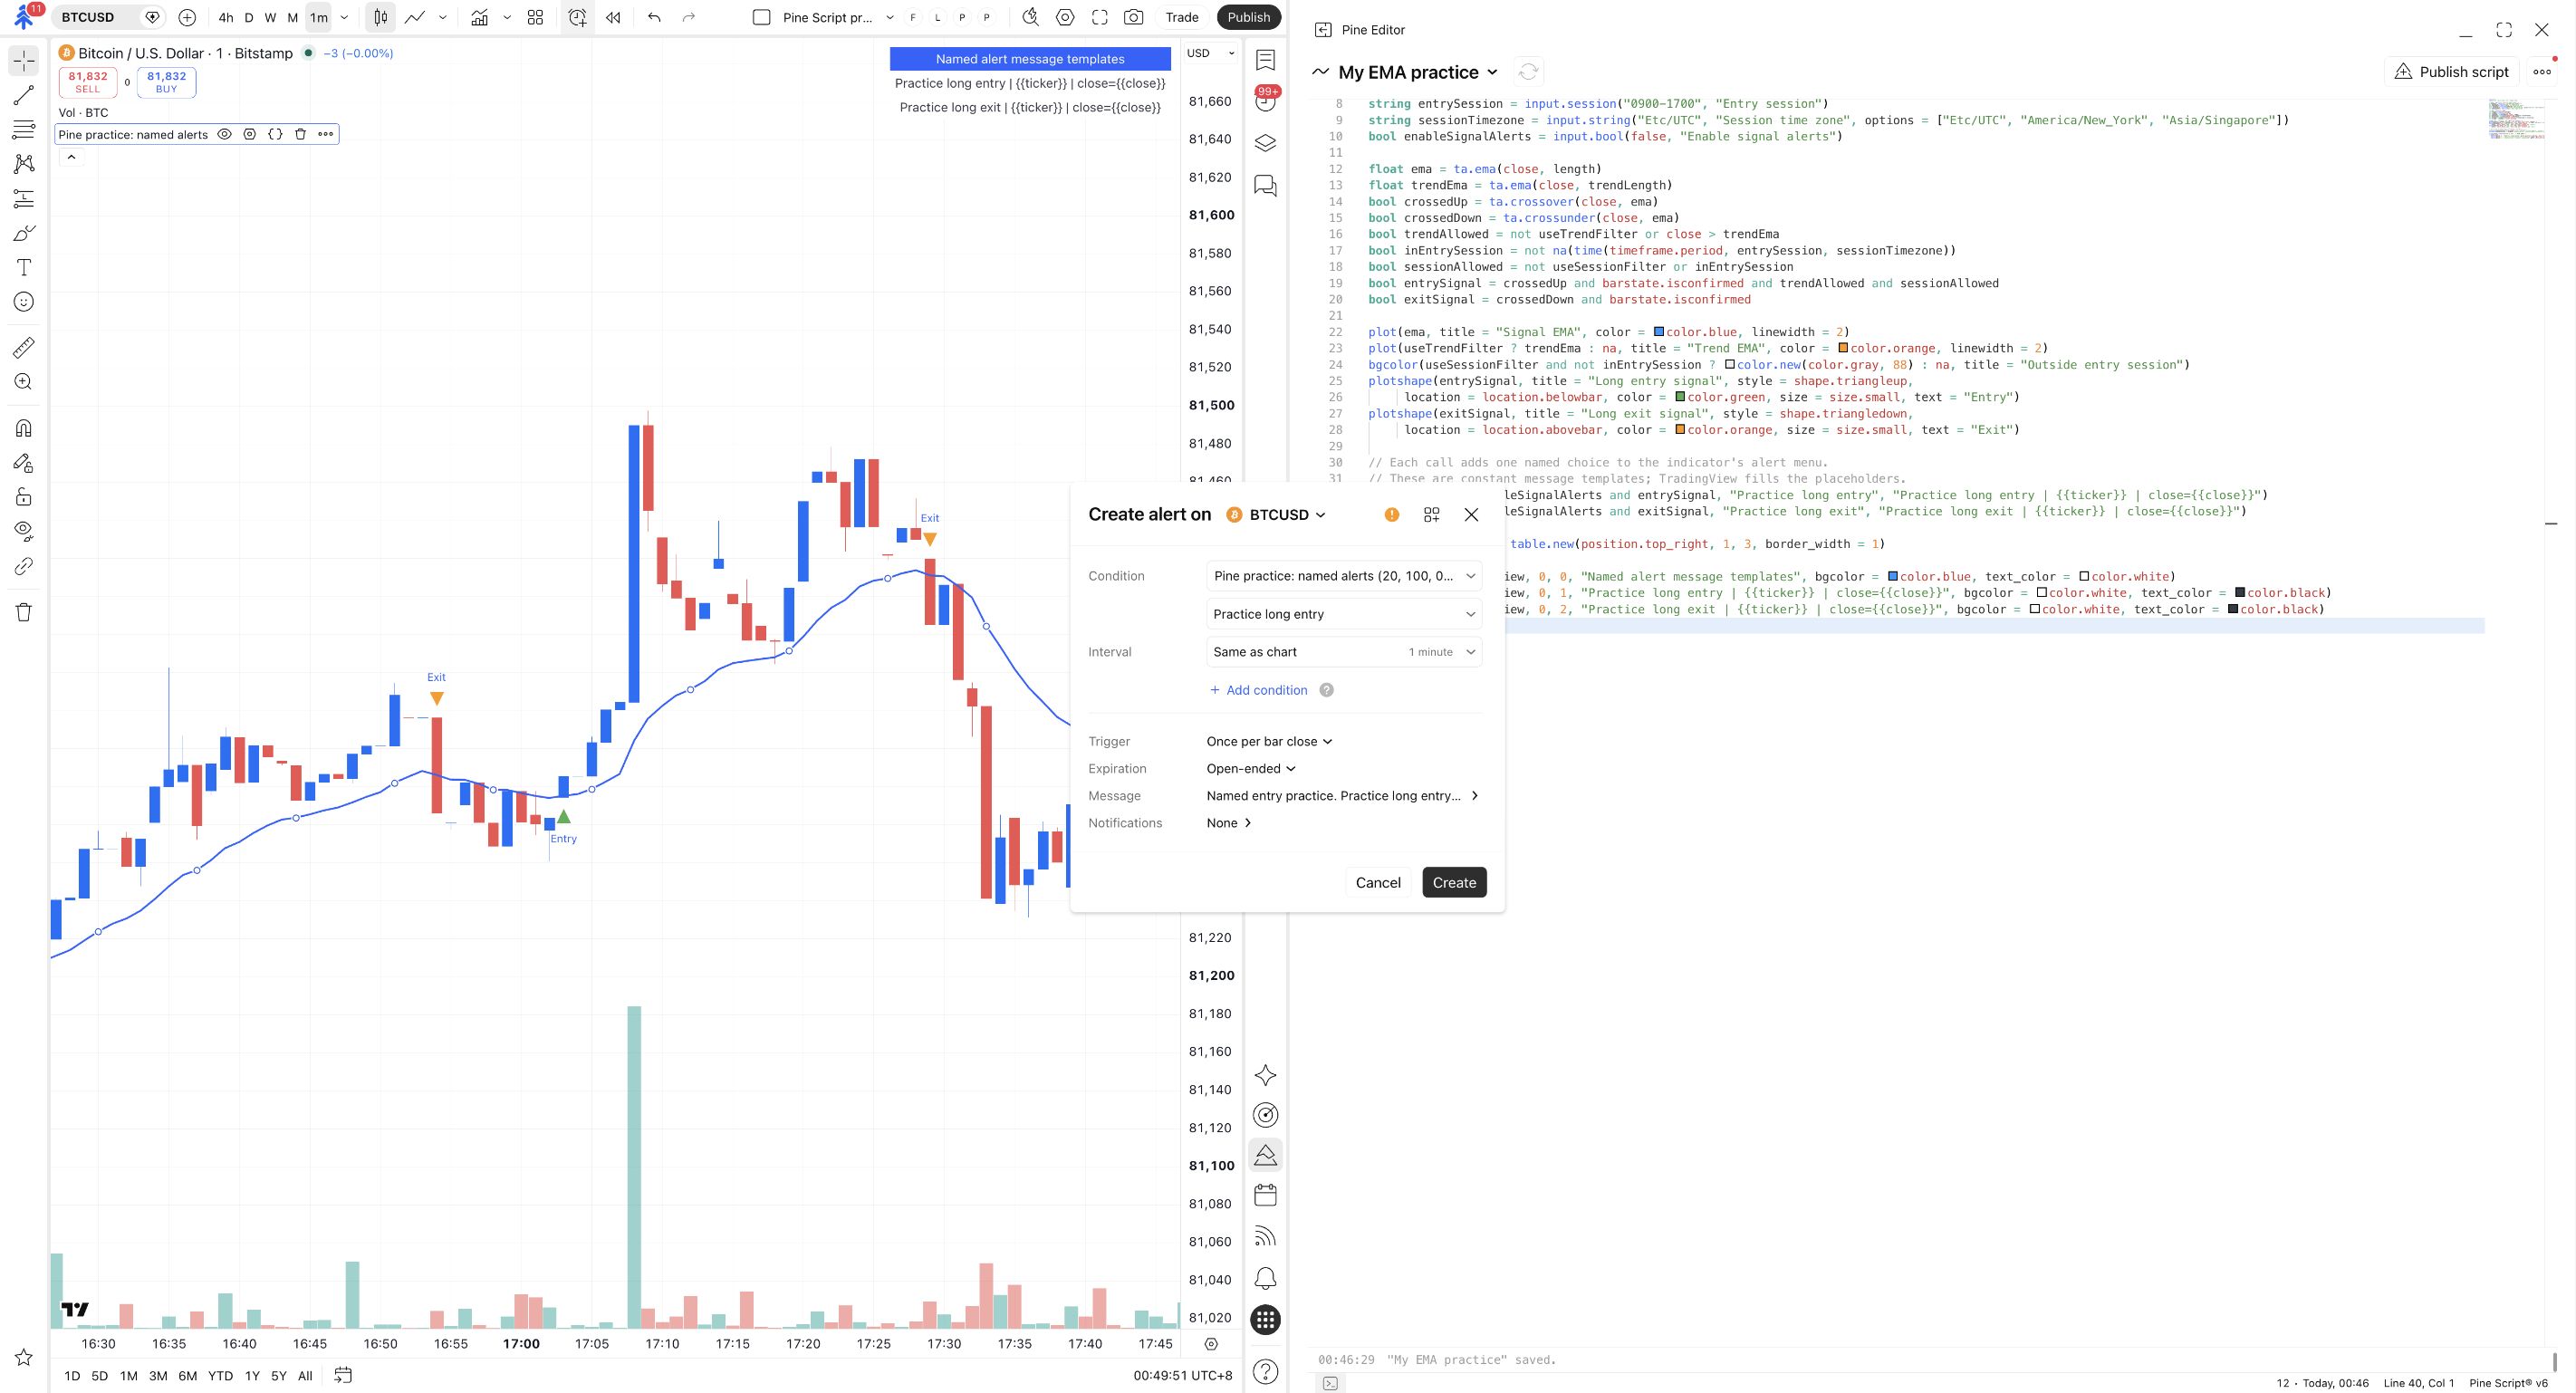This screenshot has height=1393, width=2576.
Task: Remove objects with trash tool
Action: click(x=24, y=612)
